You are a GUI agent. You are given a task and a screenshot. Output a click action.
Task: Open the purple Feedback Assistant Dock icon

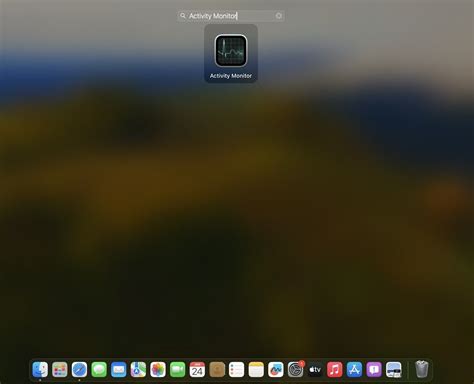tap(374, 369)
